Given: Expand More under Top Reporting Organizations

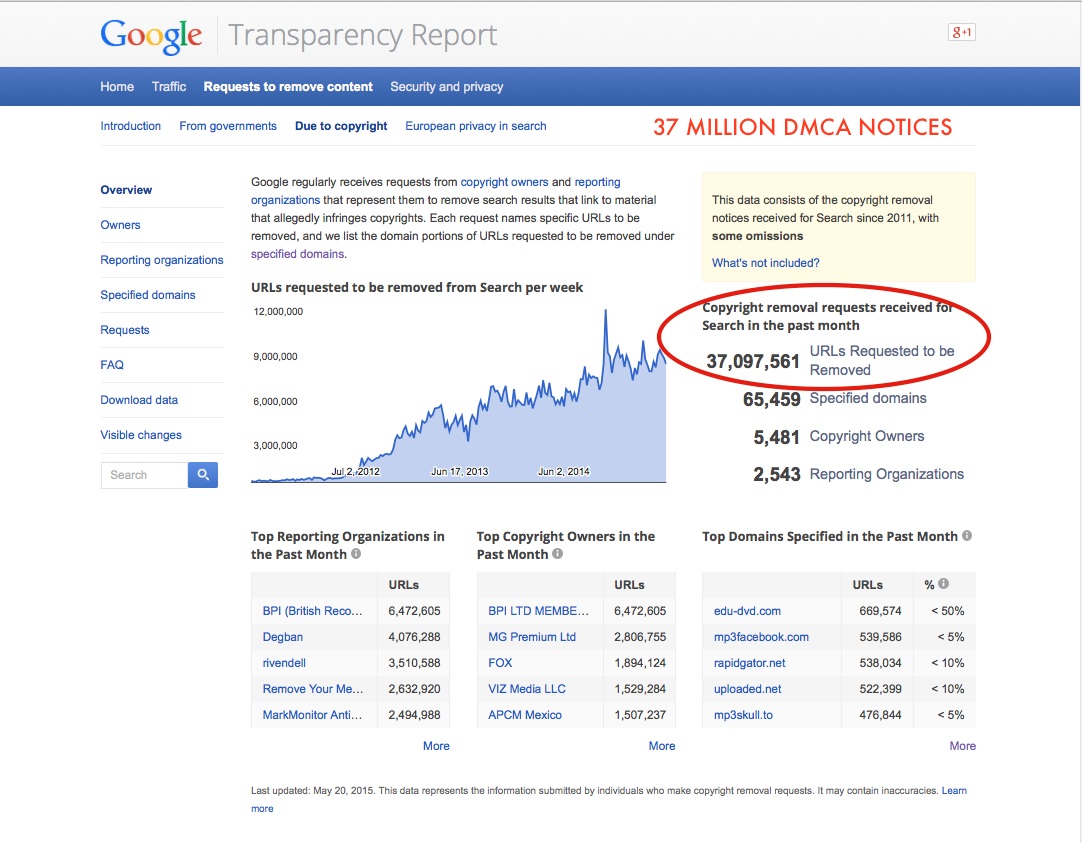Looking at the screenshot, I should tap(436, 746).
